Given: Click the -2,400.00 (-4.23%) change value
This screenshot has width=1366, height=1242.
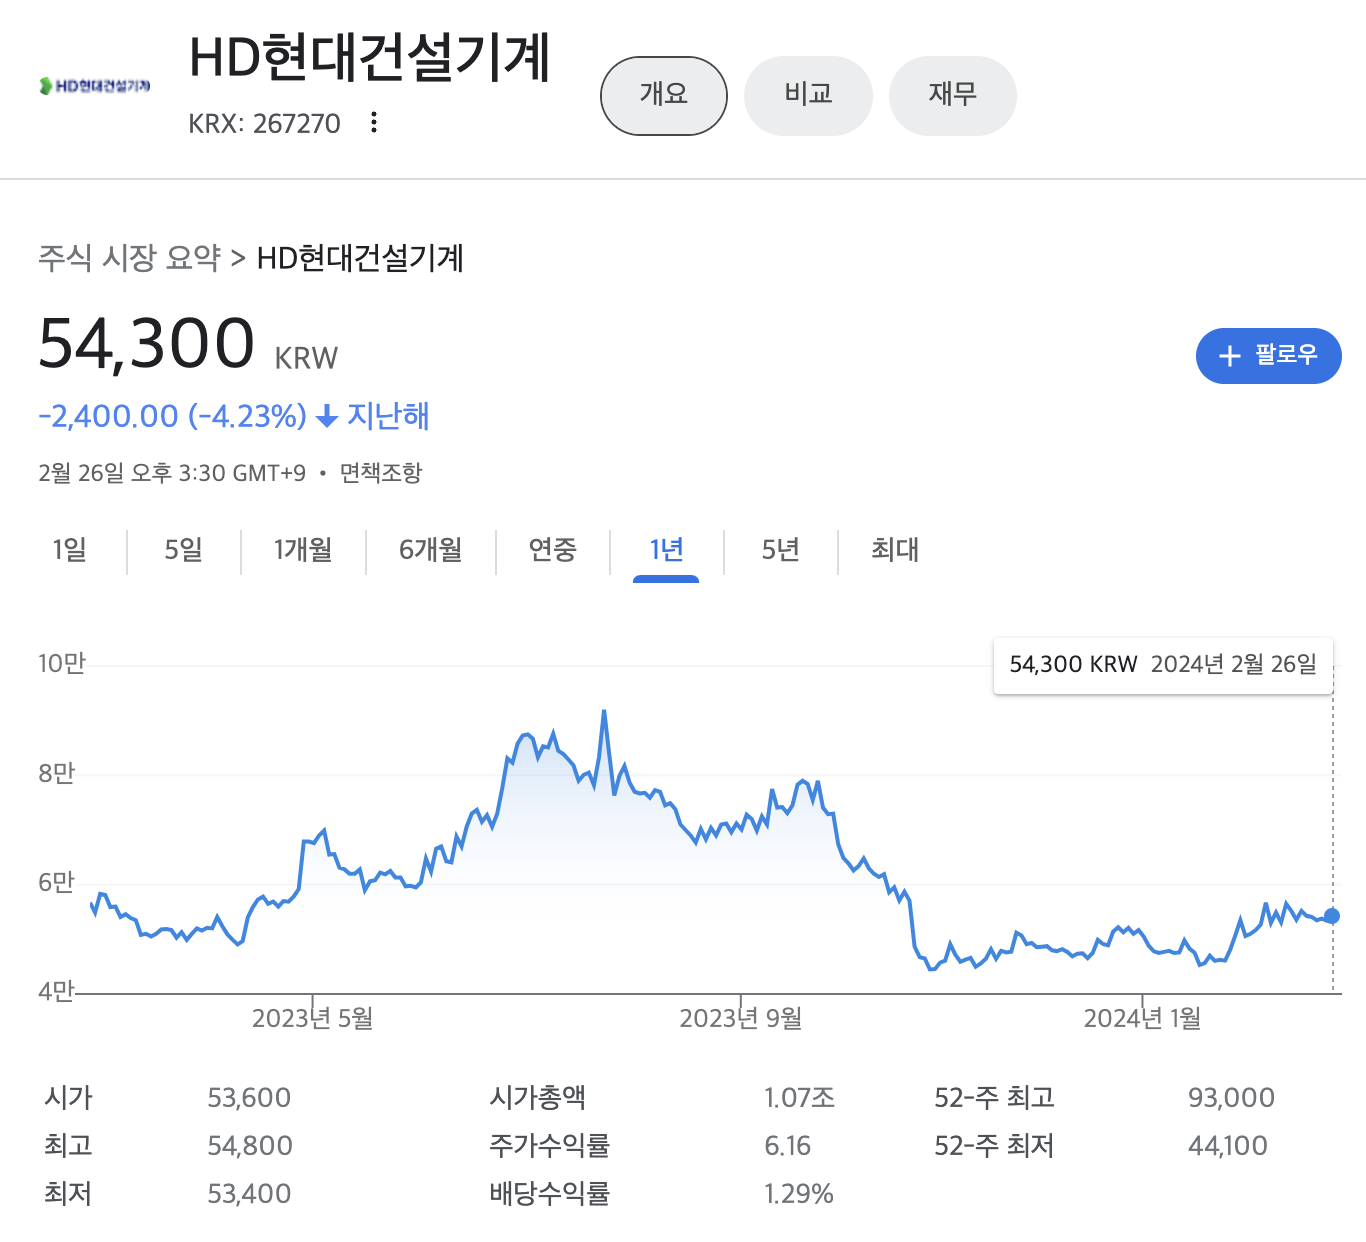Looking at the screenshot, I should point(172,416).
